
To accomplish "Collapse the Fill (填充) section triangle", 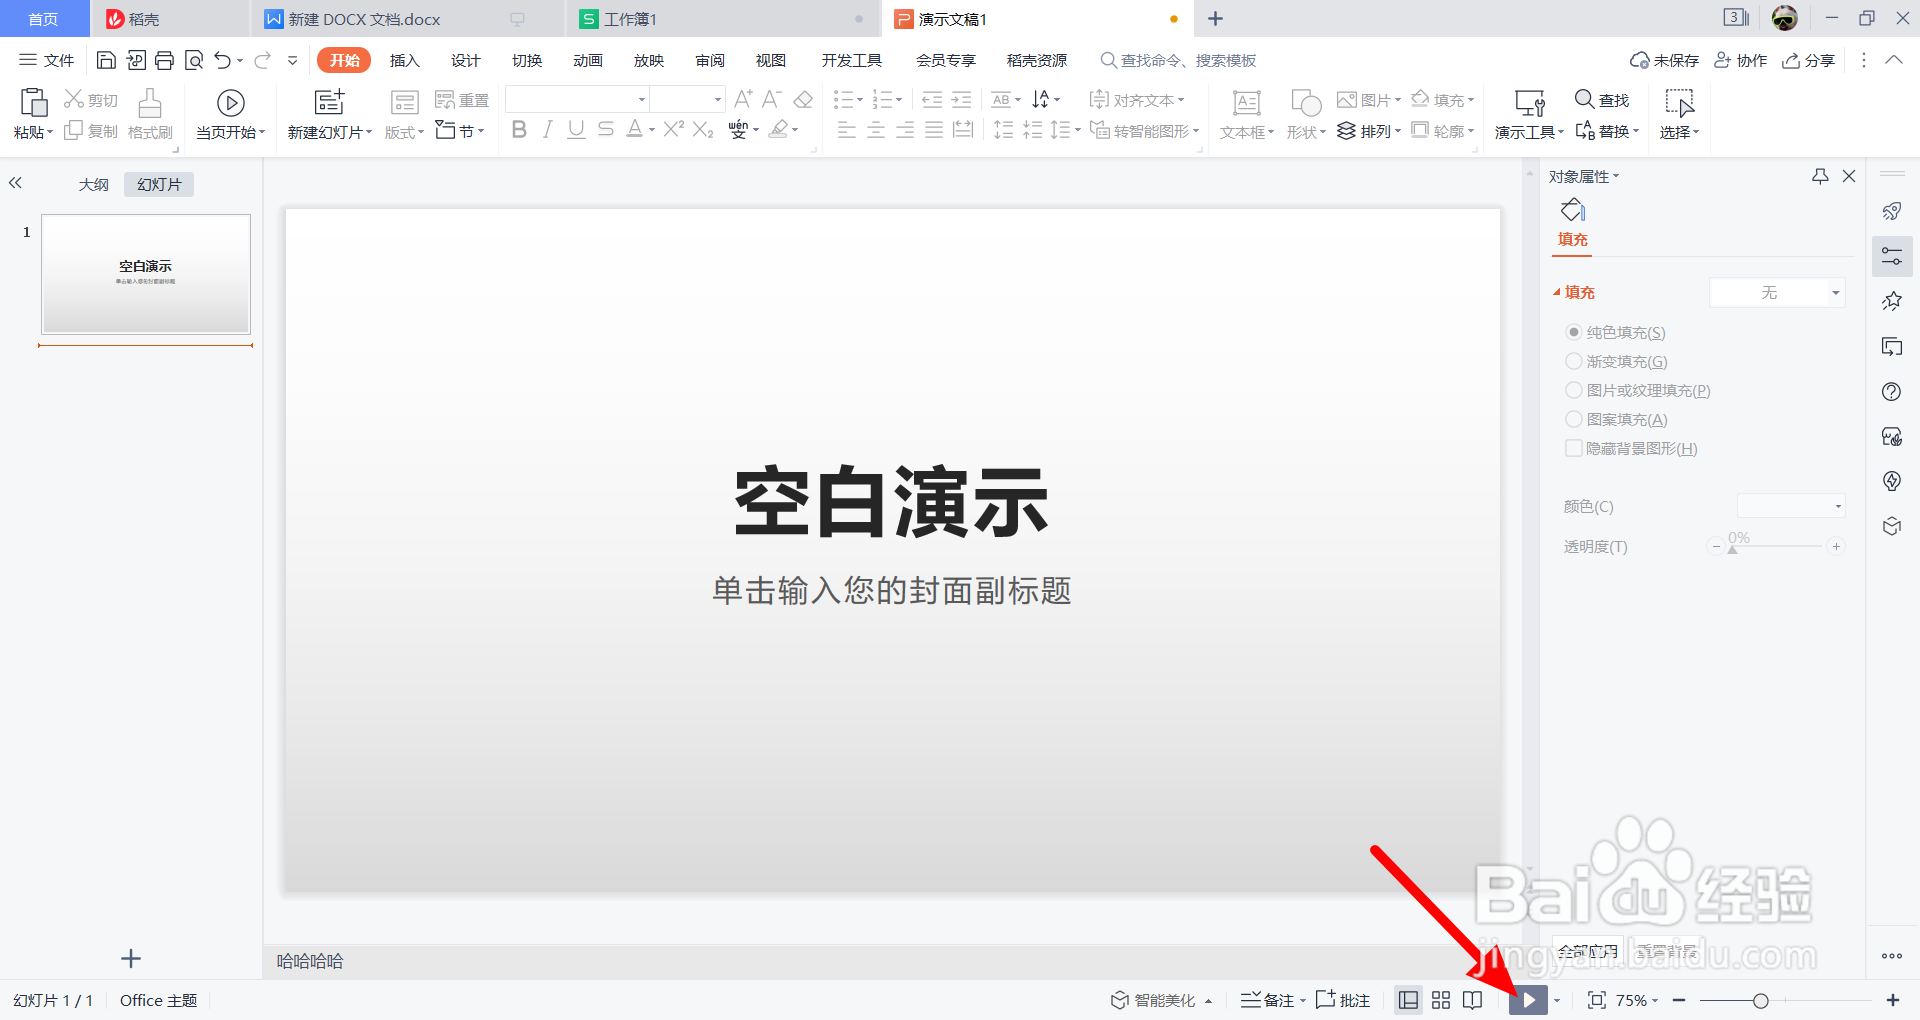I will click(1556, 293).
